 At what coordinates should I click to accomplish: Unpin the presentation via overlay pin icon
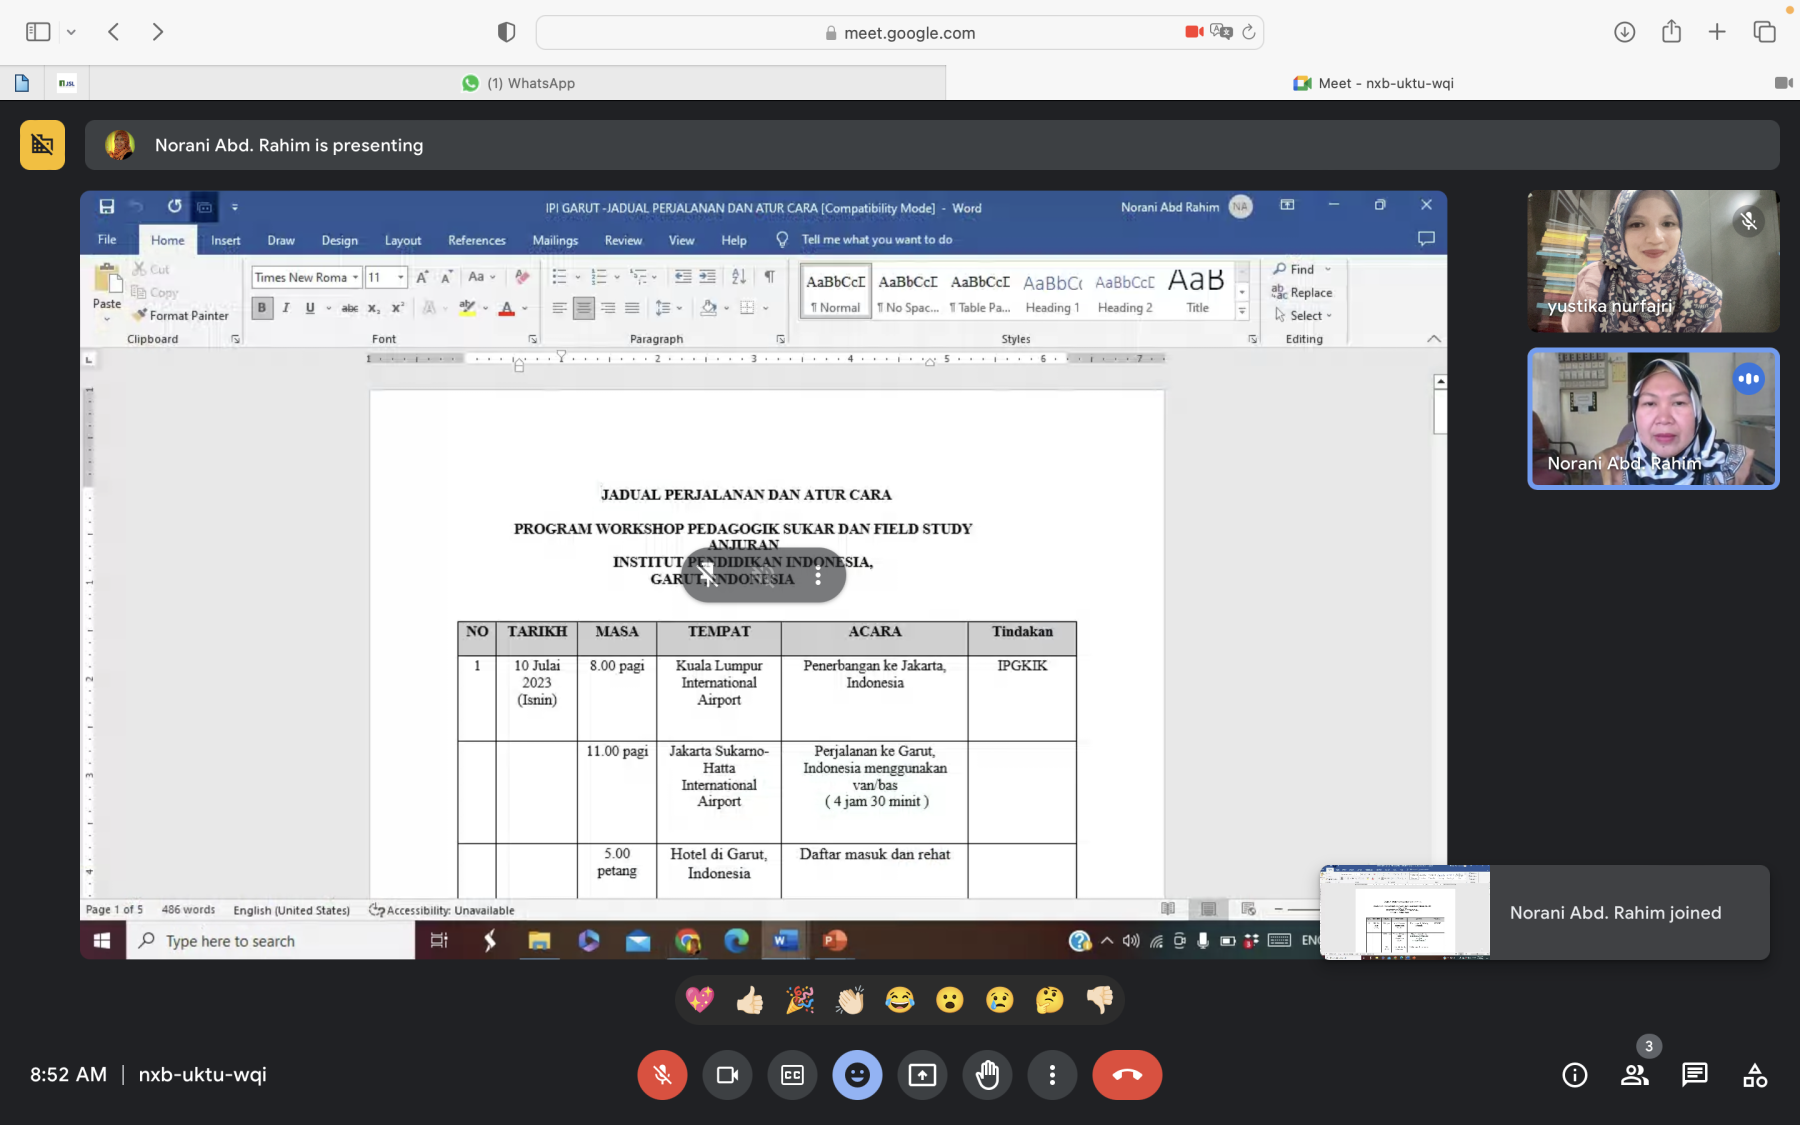coord(709,576)
